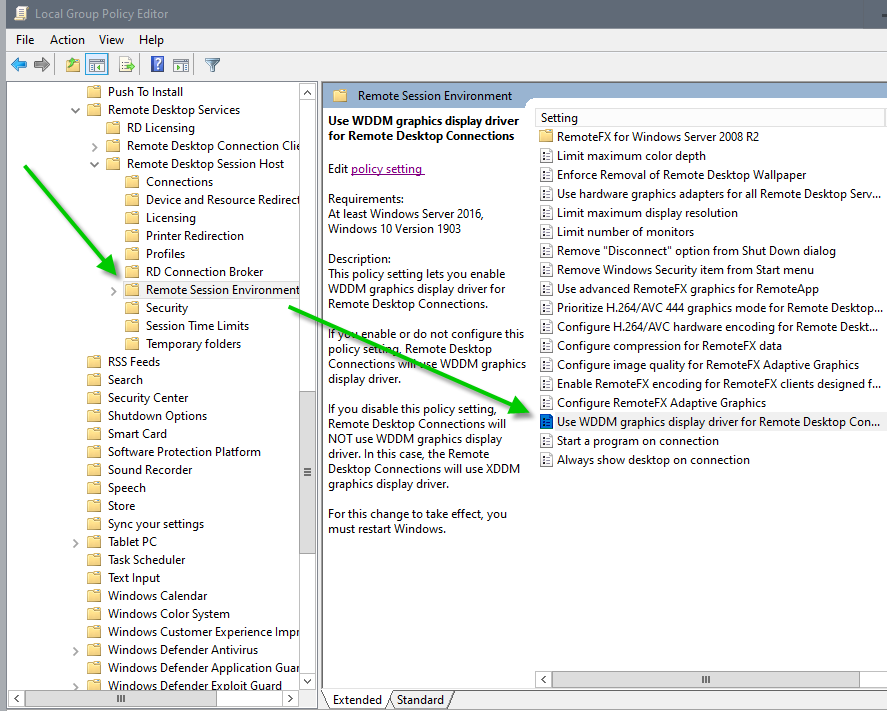Open the Action menu
The image size is (887, 711).
pos(67,40)
